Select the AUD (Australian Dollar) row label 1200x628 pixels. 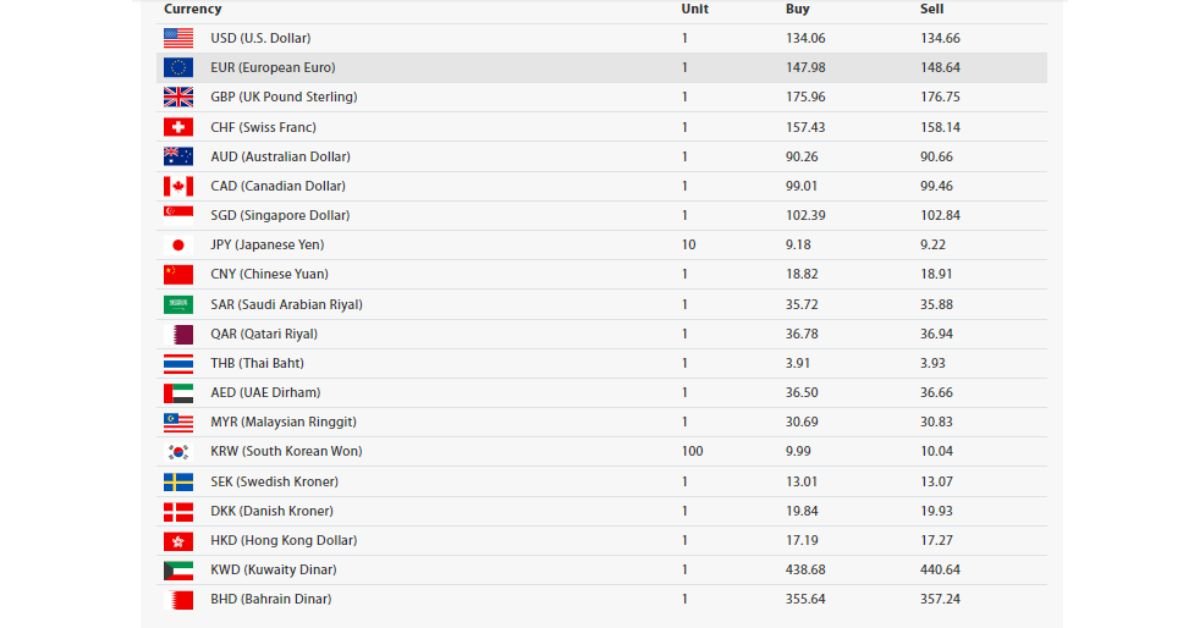click(x=281, y=157)
